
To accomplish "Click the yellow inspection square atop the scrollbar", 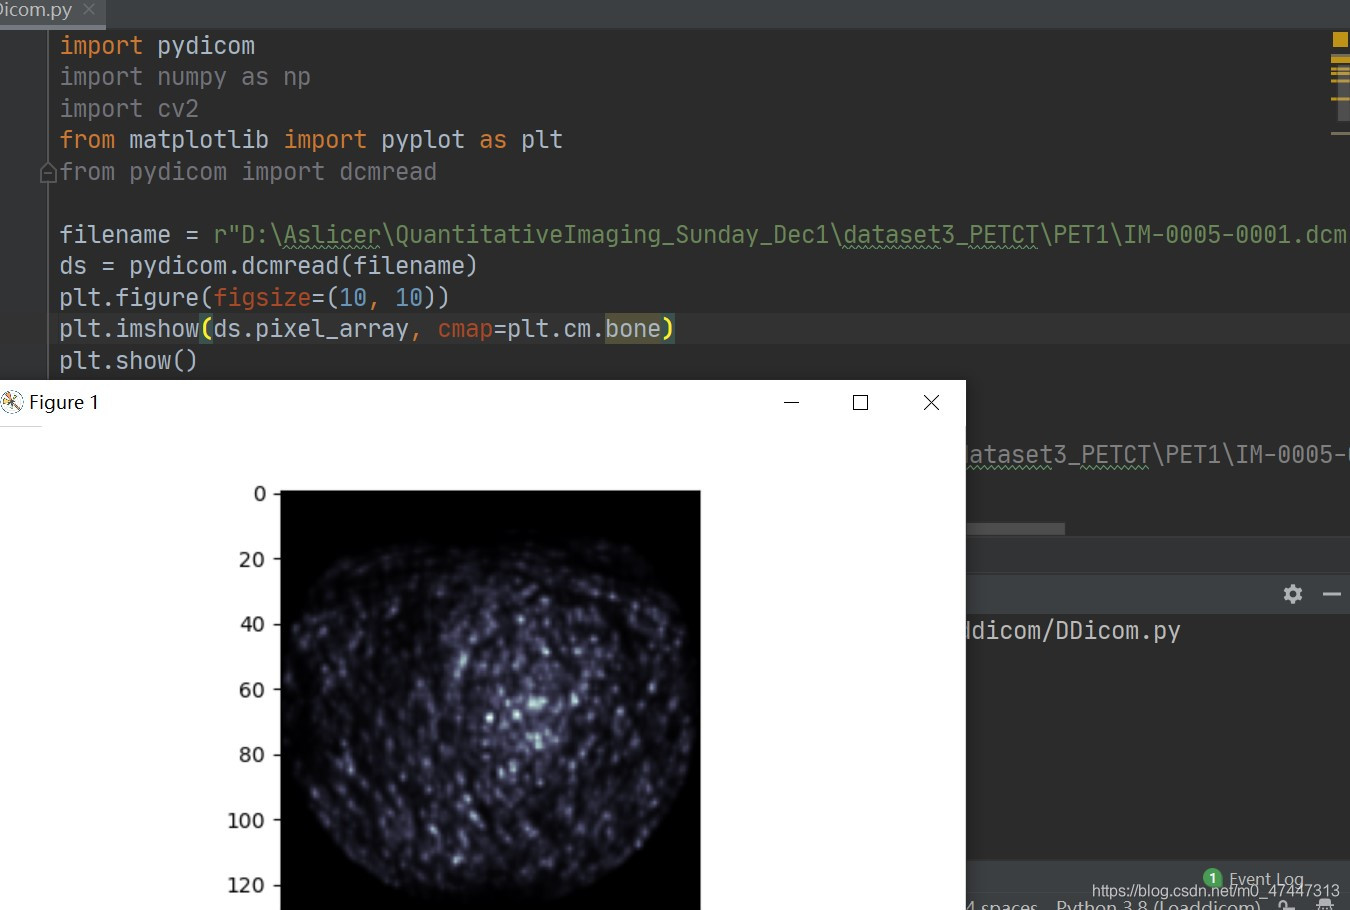I will pyautogui.click(x=1340, y=40).
